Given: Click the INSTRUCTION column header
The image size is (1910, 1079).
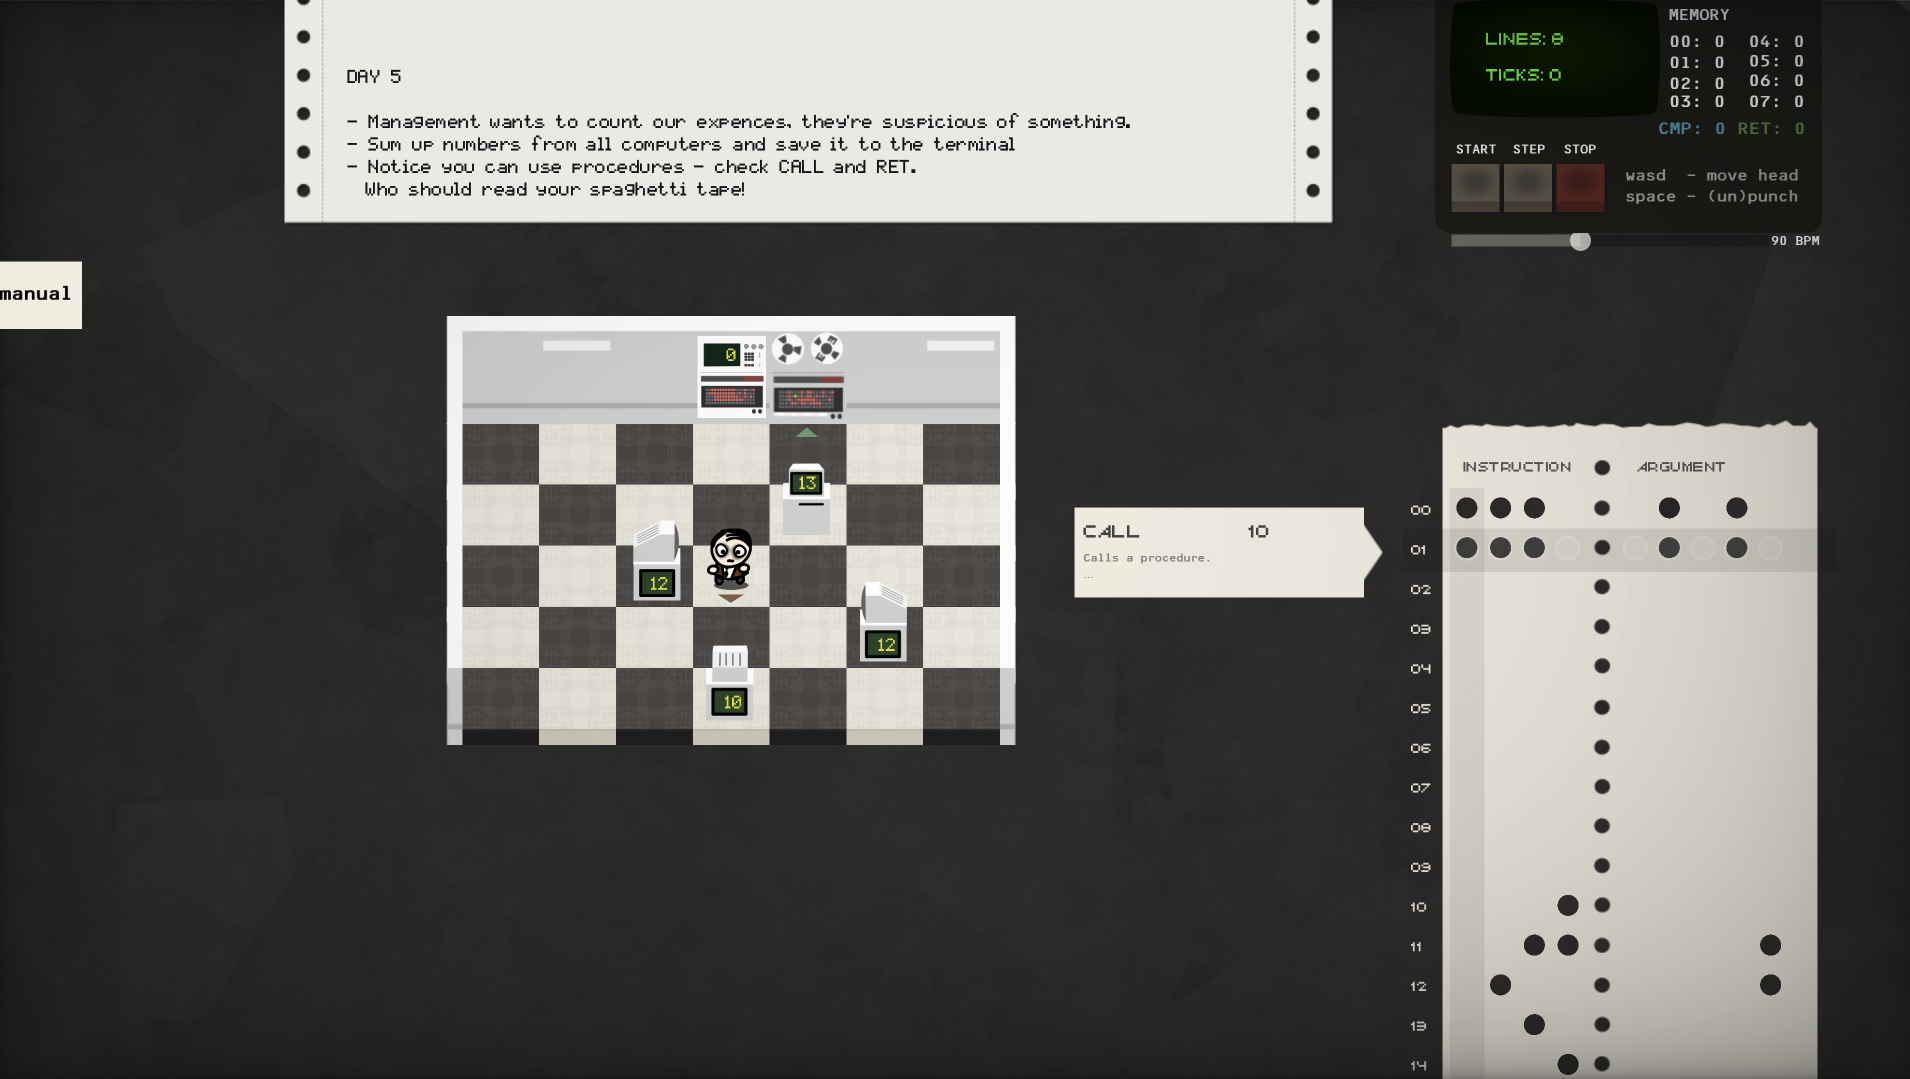Looking at the screenshot, I should pos(1516,467).
